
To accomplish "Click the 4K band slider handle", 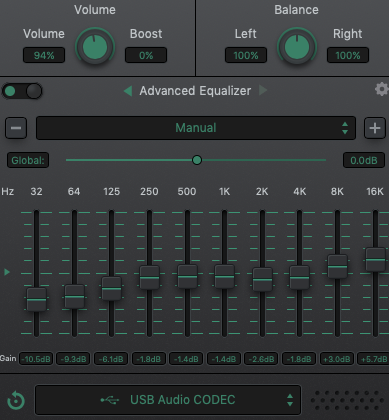I will [299, 277].
